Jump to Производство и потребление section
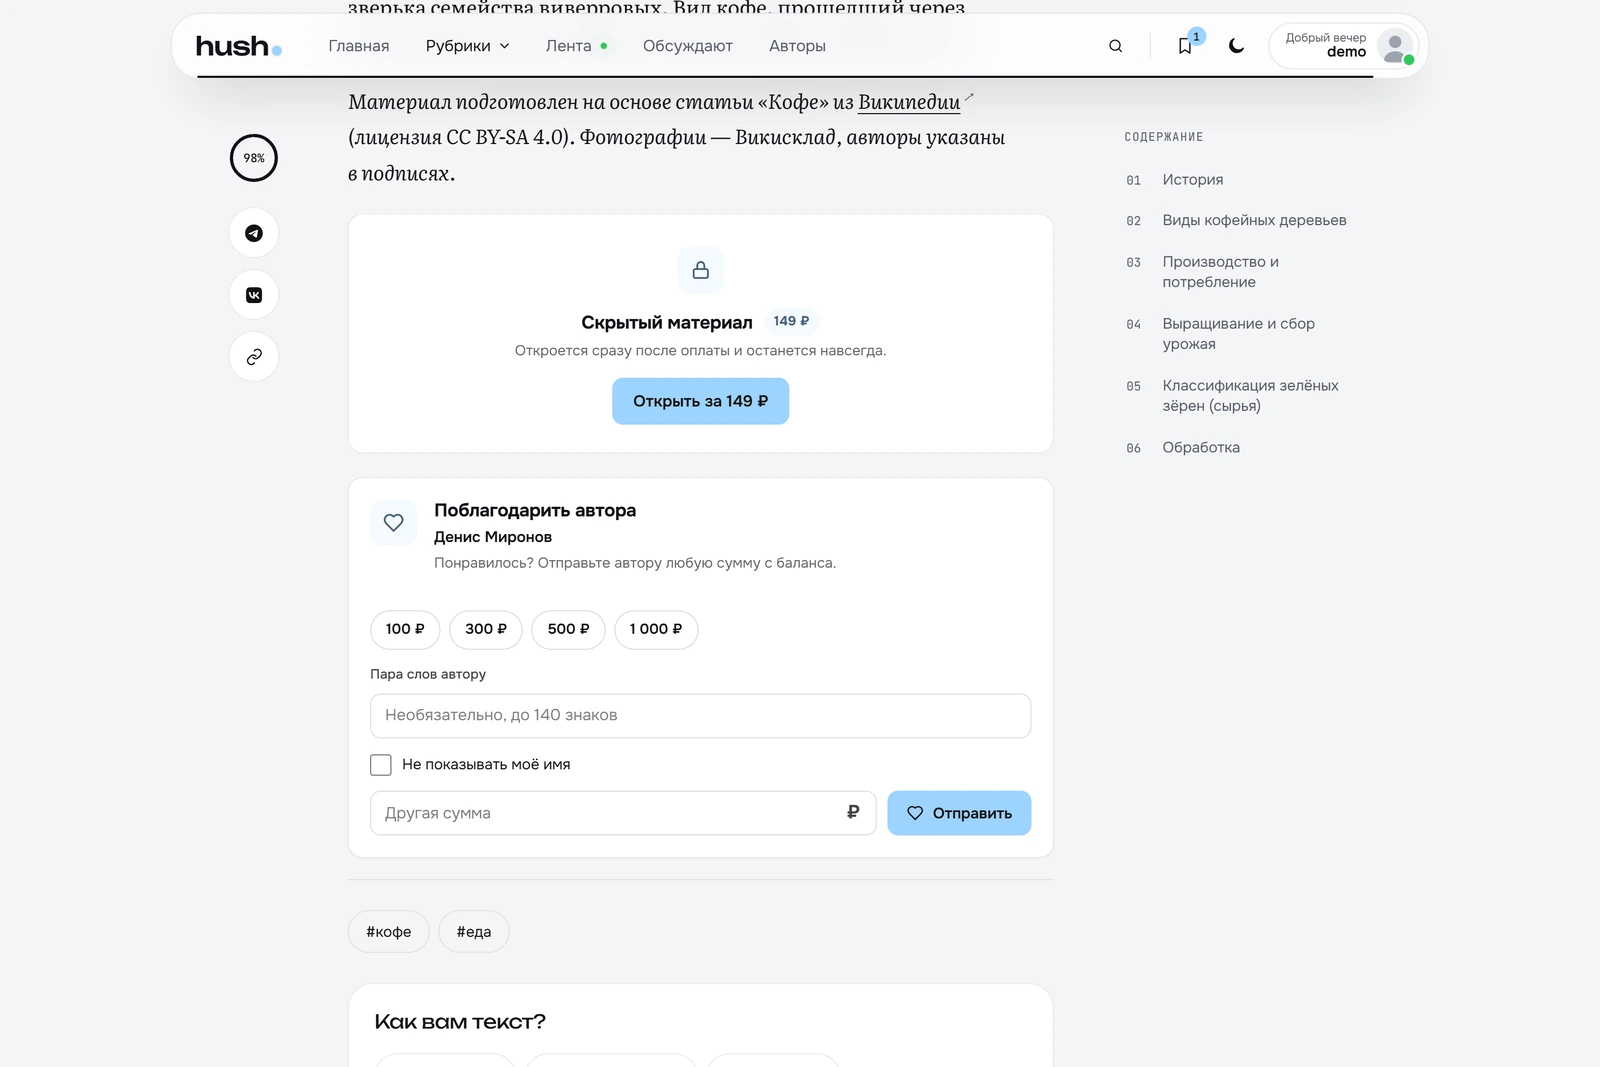 [1220, 272]
